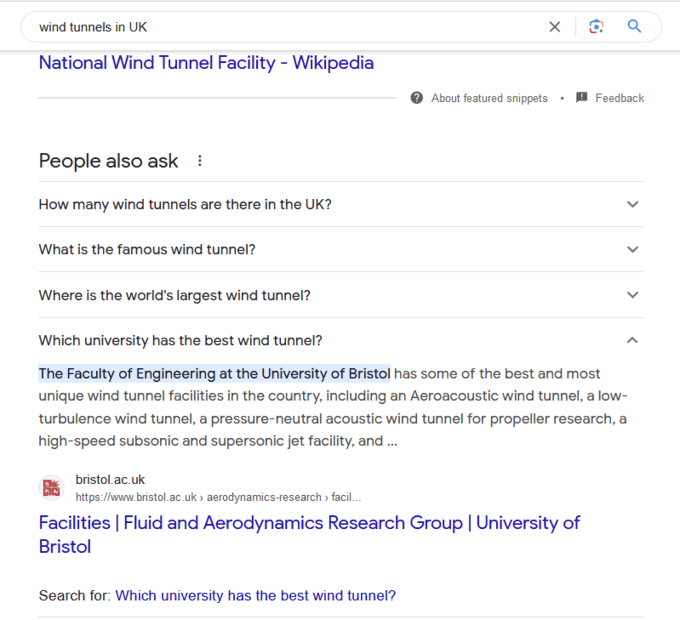Expand "How many wind tunnels" question chevron

pyautogui.click(x=632, y=204)
